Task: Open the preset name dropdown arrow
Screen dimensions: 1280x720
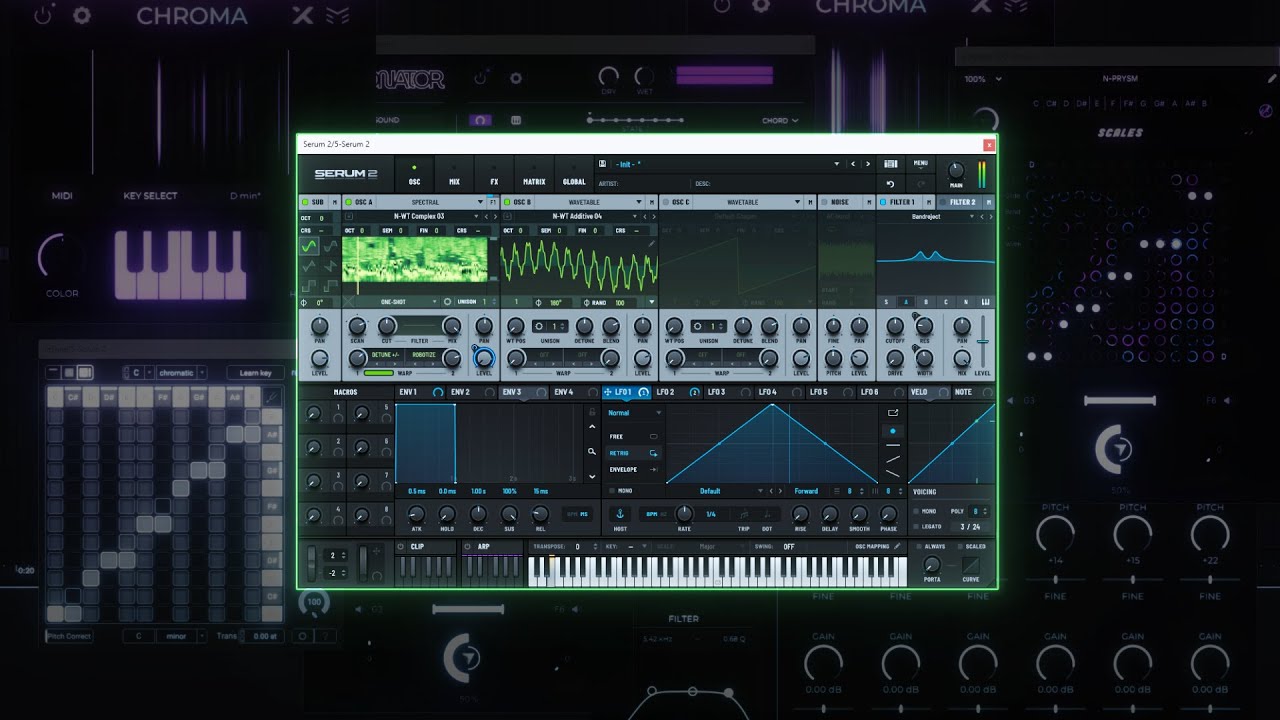Action: [837, 164]
